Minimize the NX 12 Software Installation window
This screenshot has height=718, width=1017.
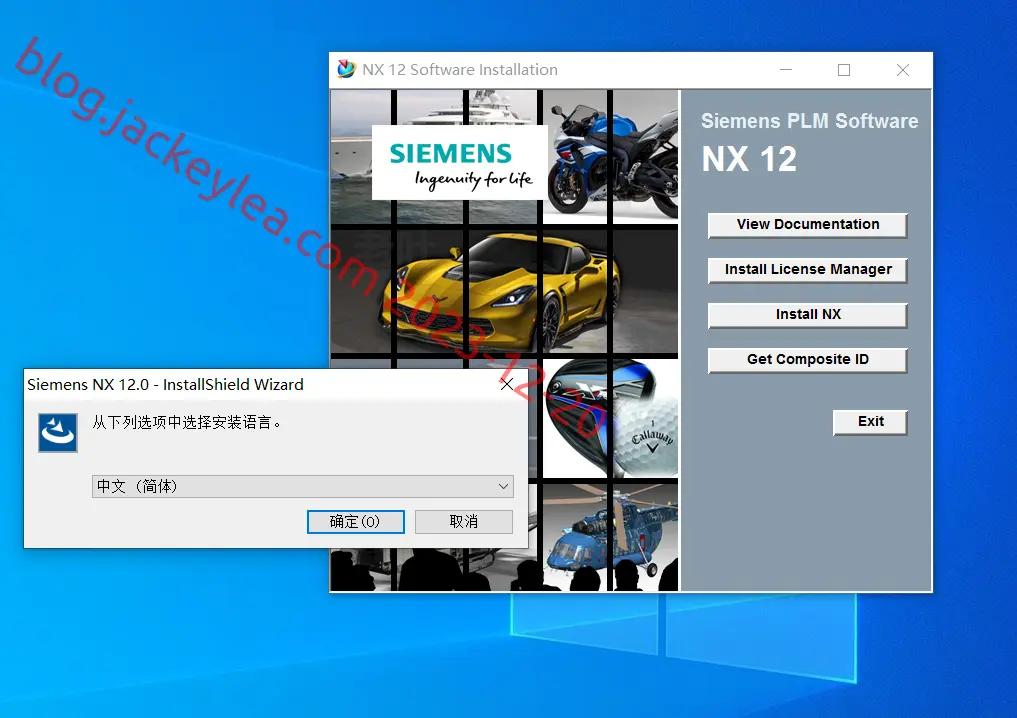point(785,70)
